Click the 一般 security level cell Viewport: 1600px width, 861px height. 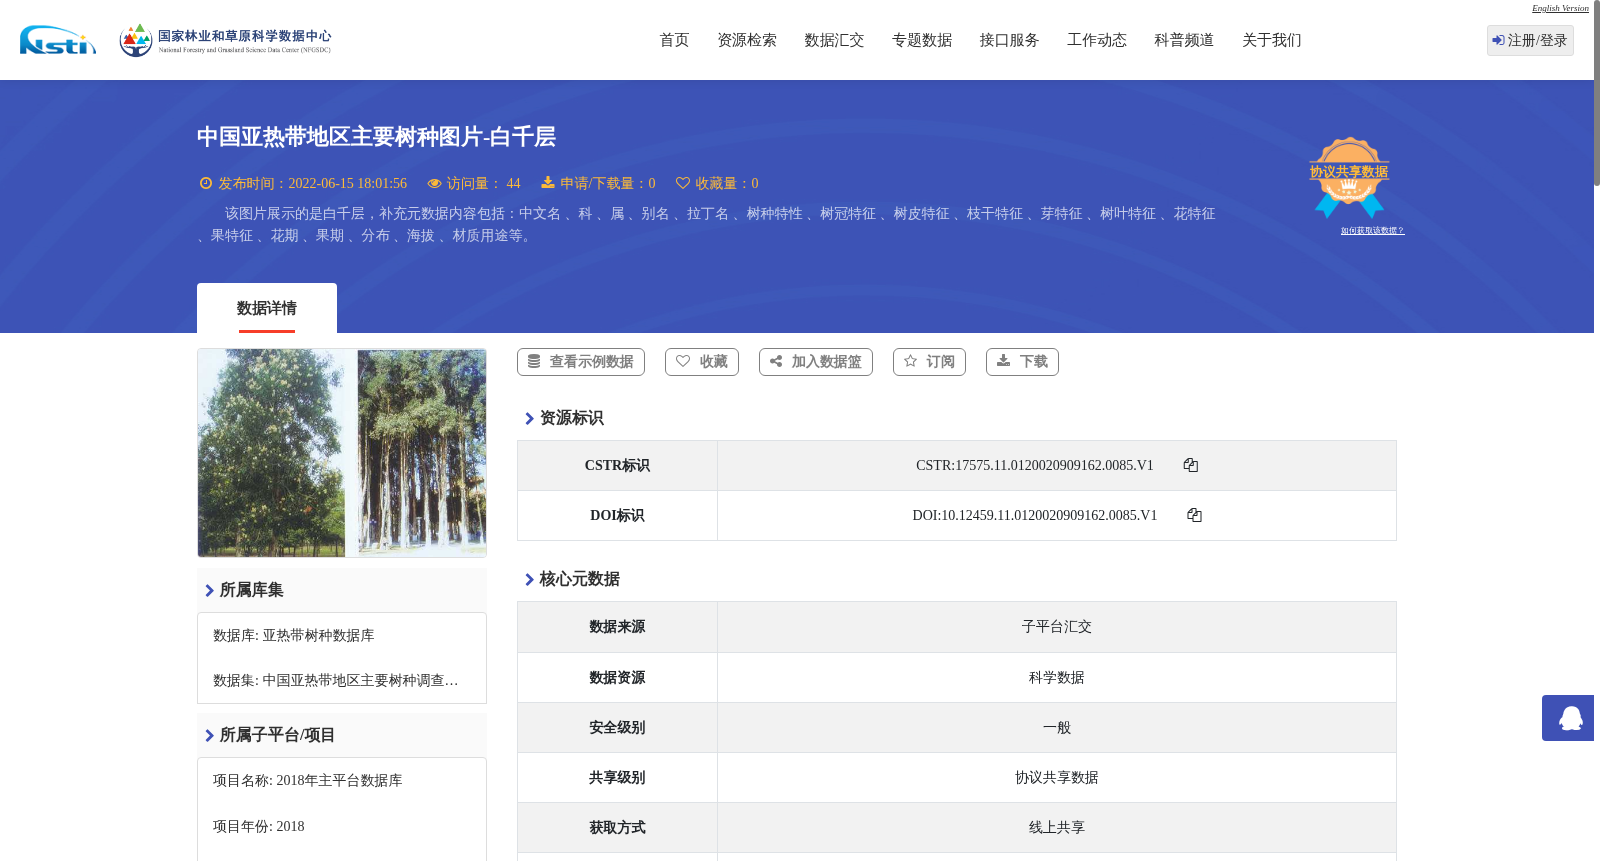[1057, 727]
